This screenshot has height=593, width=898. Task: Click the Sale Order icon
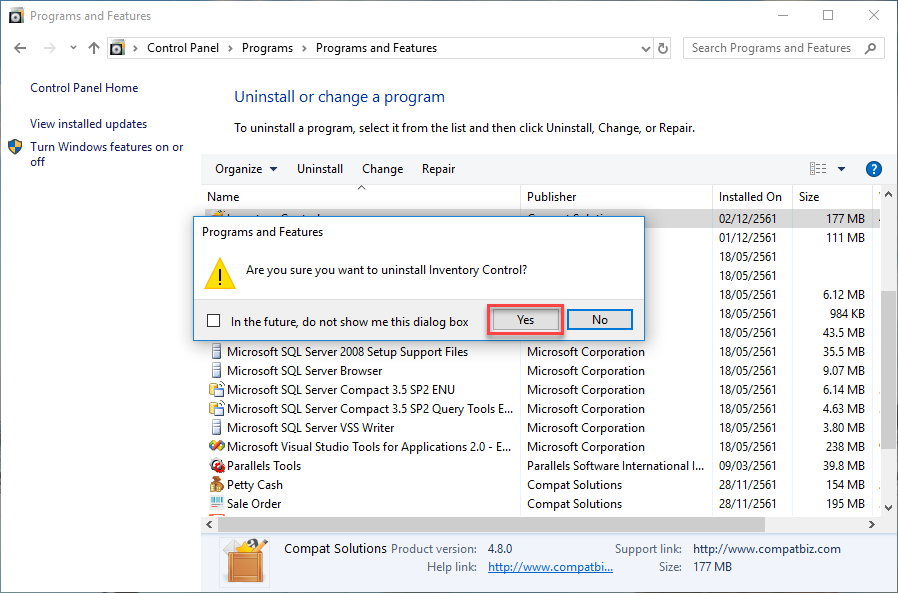[x=216, y=503]
